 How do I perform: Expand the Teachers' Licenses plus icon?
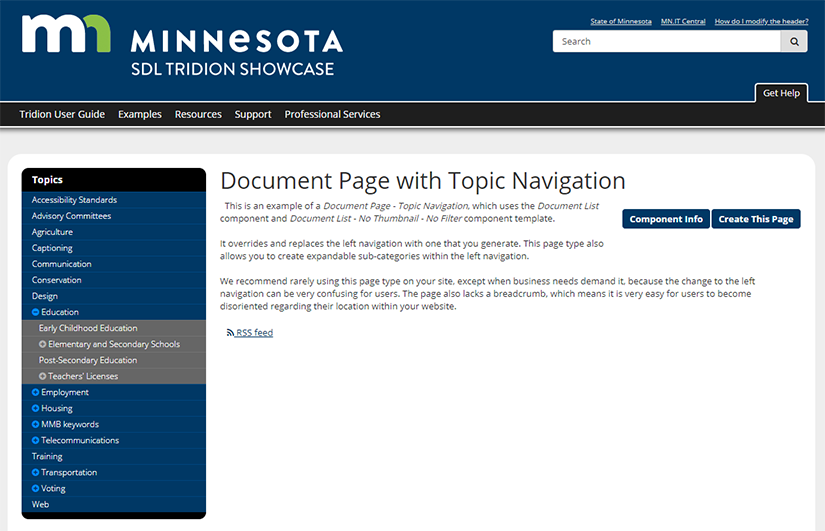tap(43, 376)
